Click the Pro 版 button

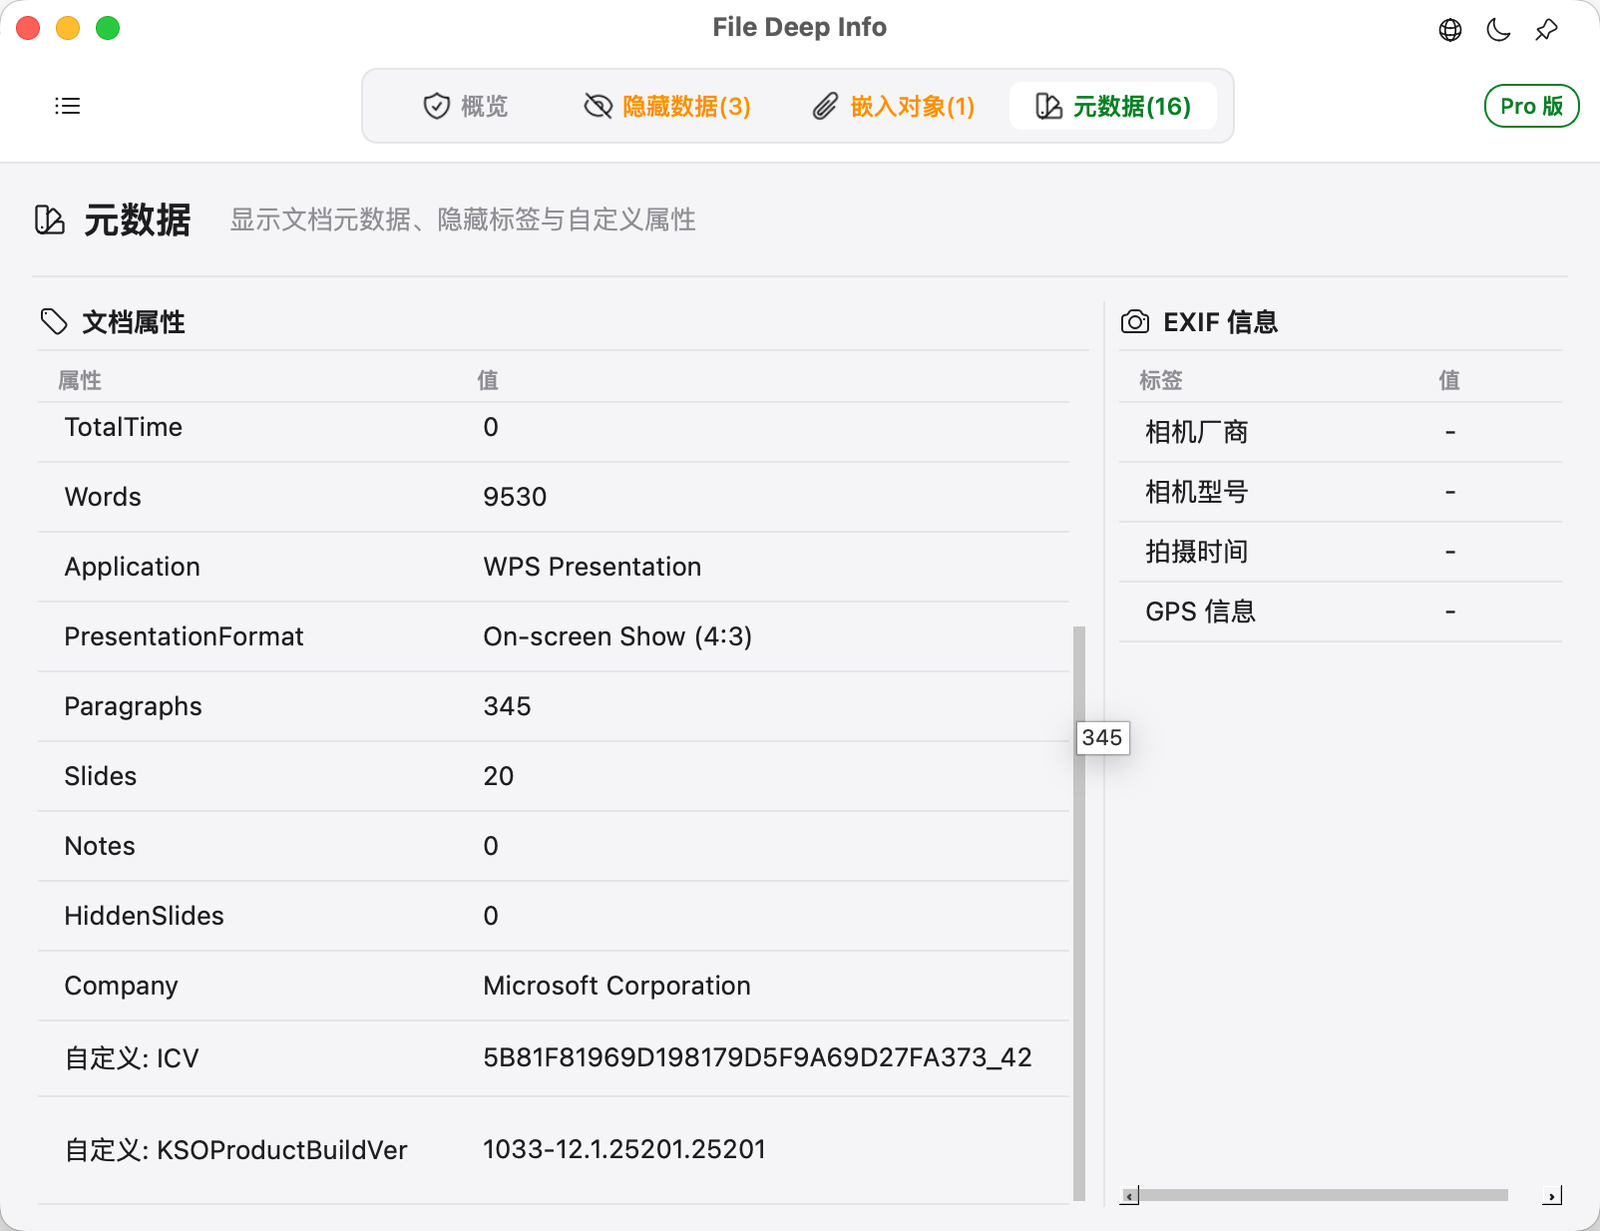(x=1531, y=106)
